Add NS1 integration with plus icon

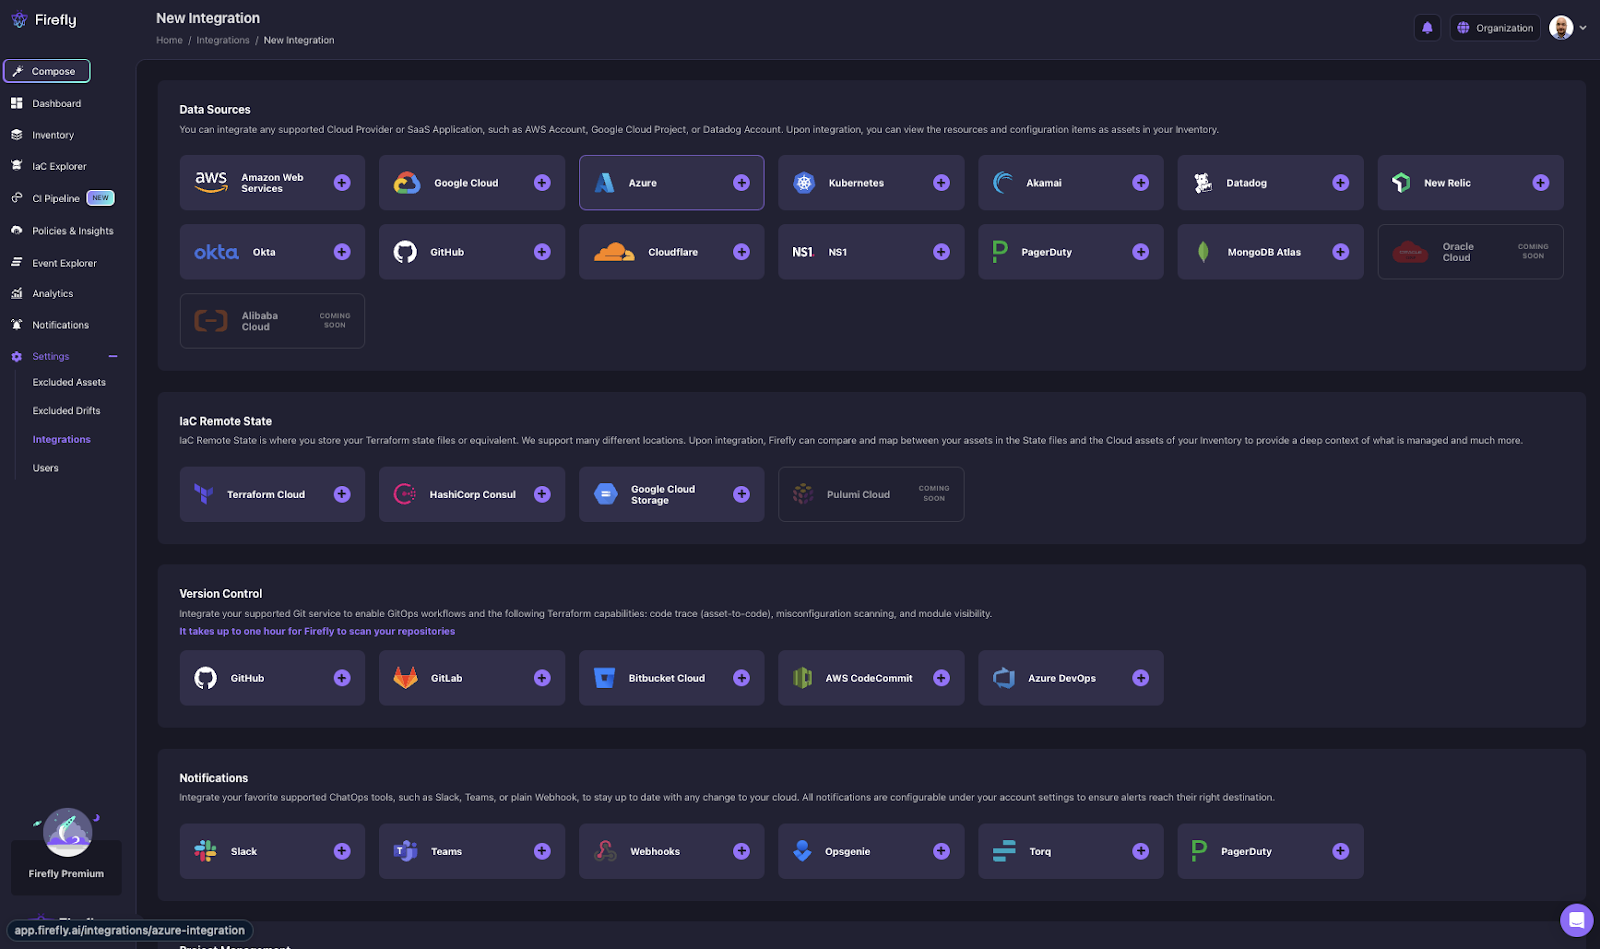click(941, 252)
